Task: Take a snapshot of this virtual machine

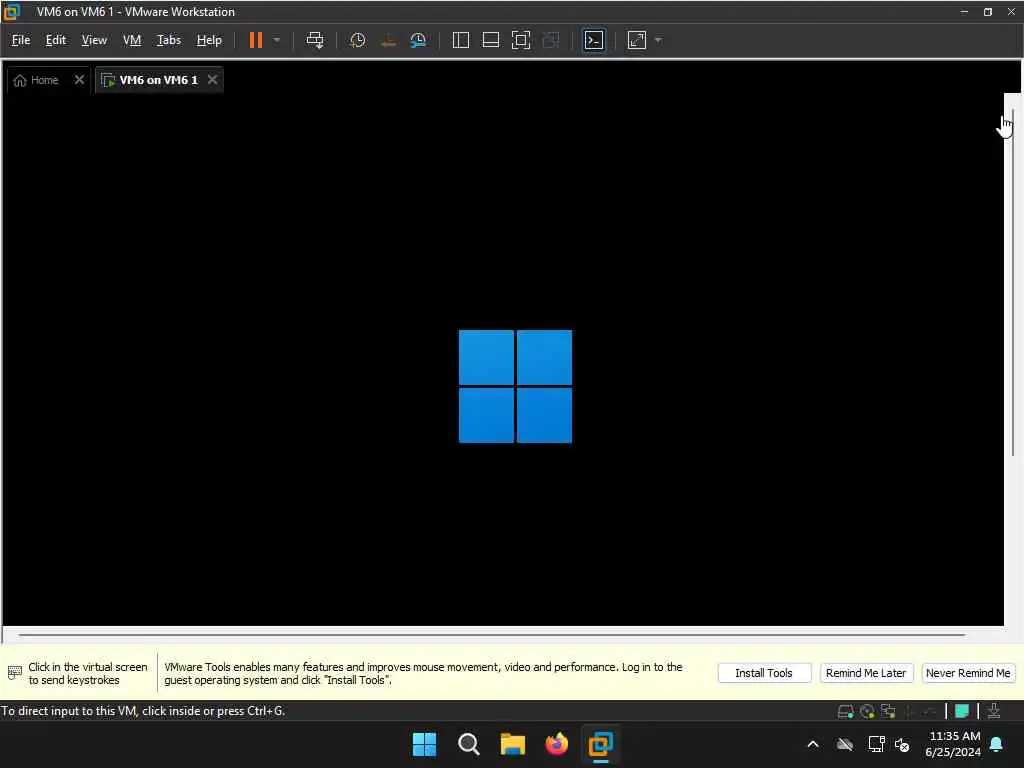Action: click(x=357, y=40)
